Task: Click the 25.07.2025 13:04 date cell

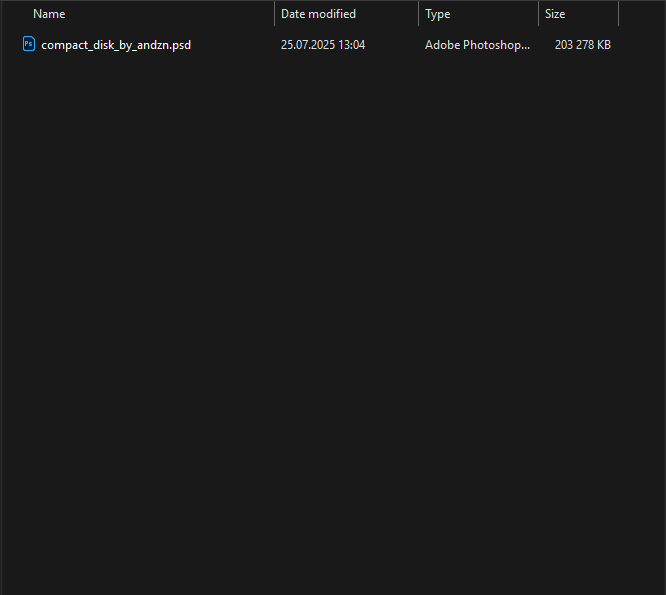Action: point(323,45)
